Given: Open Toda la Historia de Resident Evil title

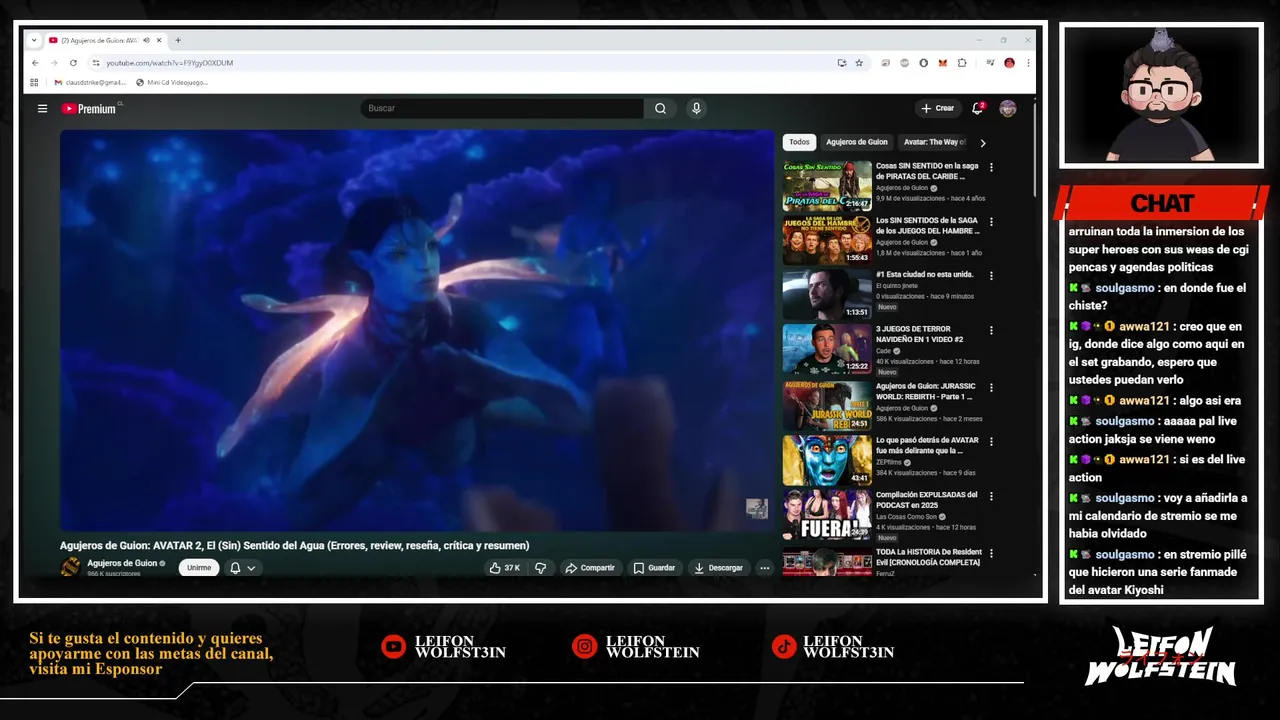Looking at the screenshot, I should point(929,557).
